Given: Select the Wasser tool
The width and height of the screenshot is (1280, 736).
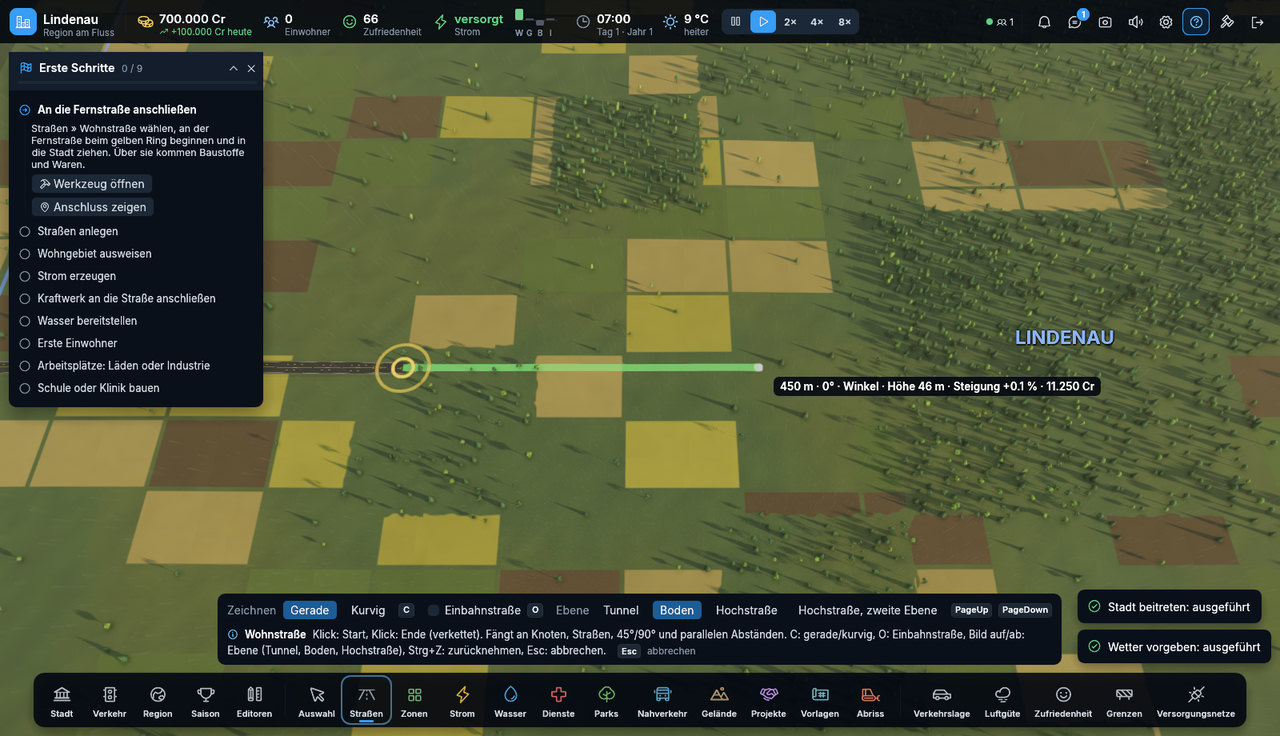Looking at the screenshot, I should [510, 701].
